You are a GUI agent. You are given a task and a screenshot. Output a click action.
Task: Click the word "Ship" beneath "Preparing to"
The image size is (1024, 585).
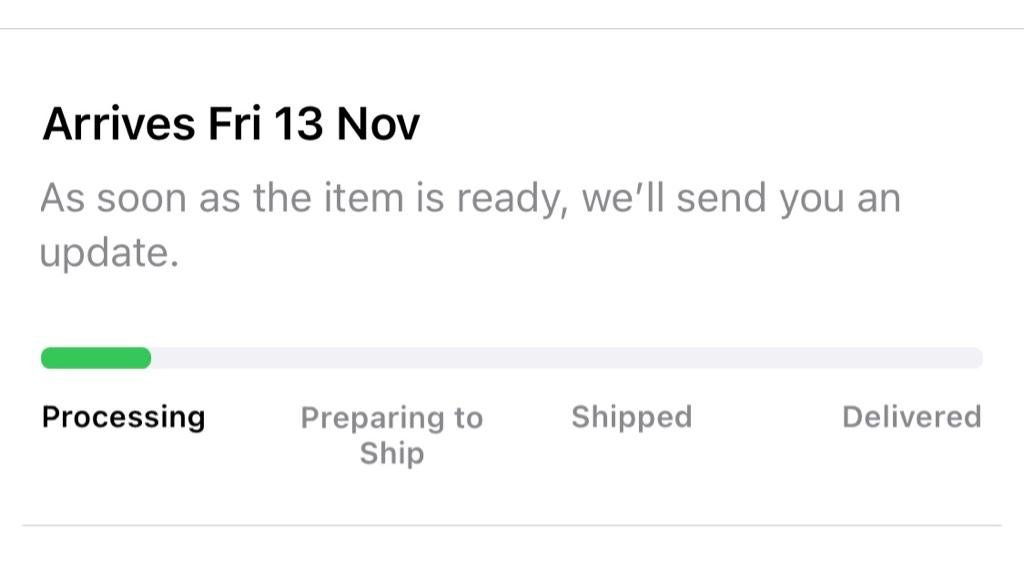392,453
